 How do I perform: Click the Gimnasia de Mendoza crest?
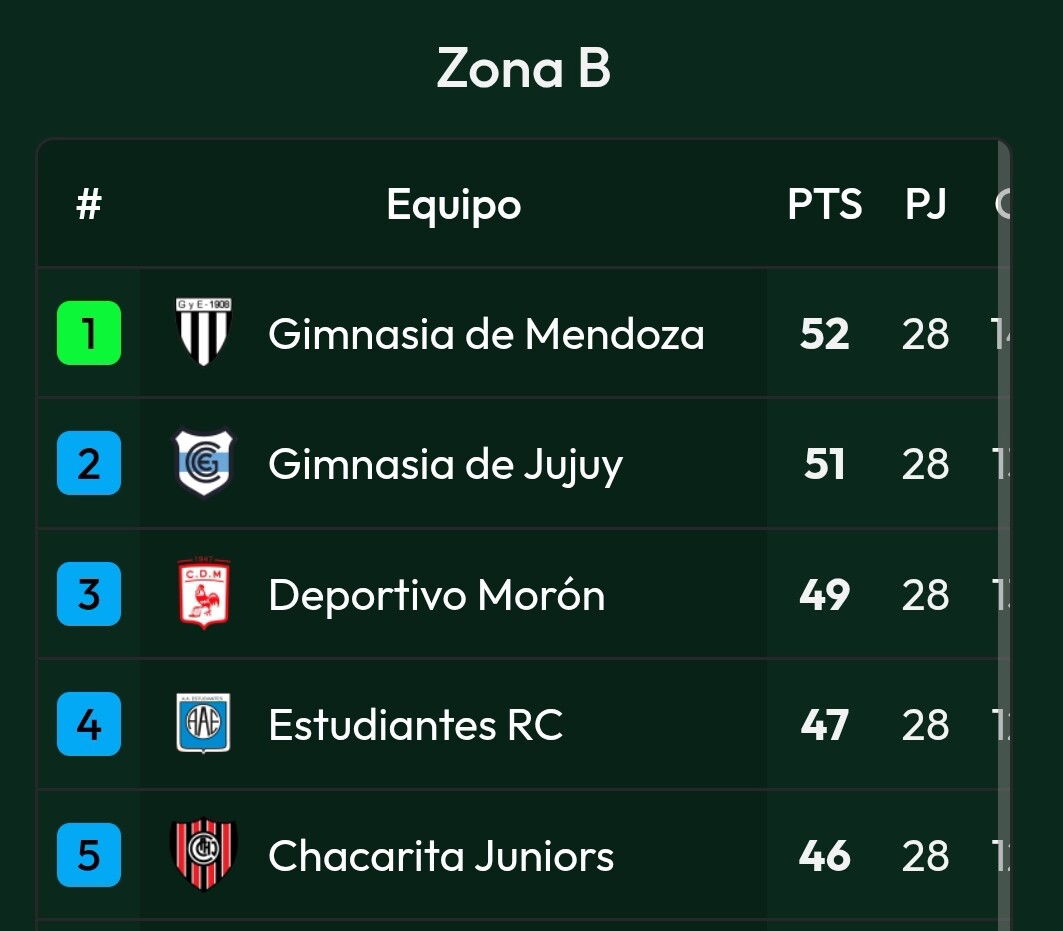point(203,332)
